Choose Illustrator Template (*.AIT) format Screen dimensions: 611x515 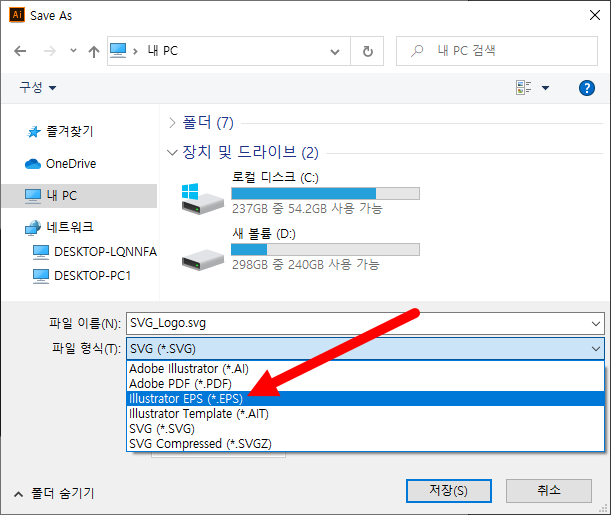pyautogui.click(x=365, y=414)
